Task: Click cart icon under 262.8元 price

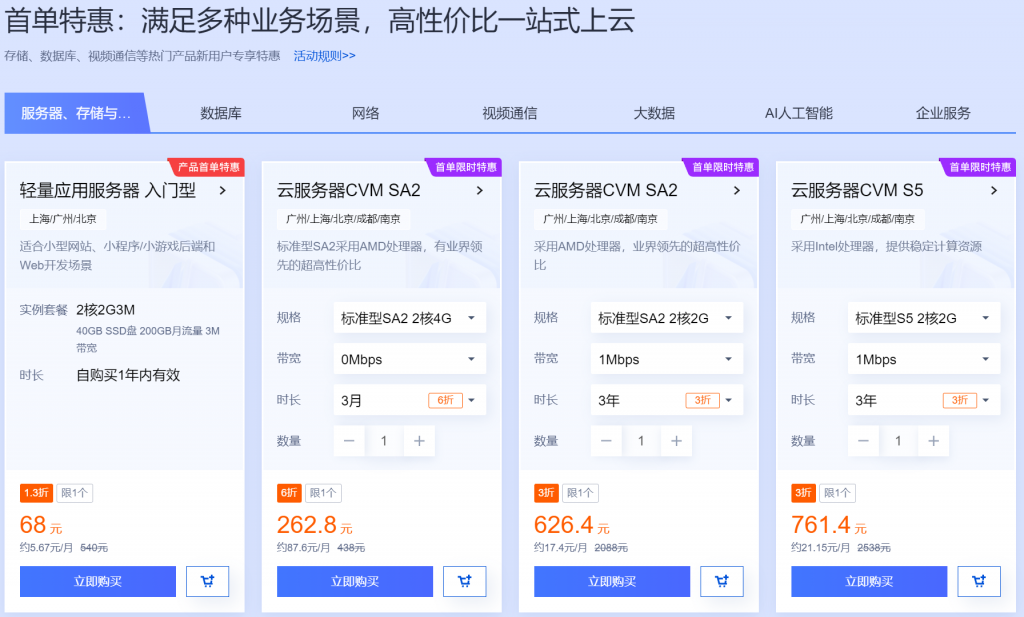Action: click(464, 581)
